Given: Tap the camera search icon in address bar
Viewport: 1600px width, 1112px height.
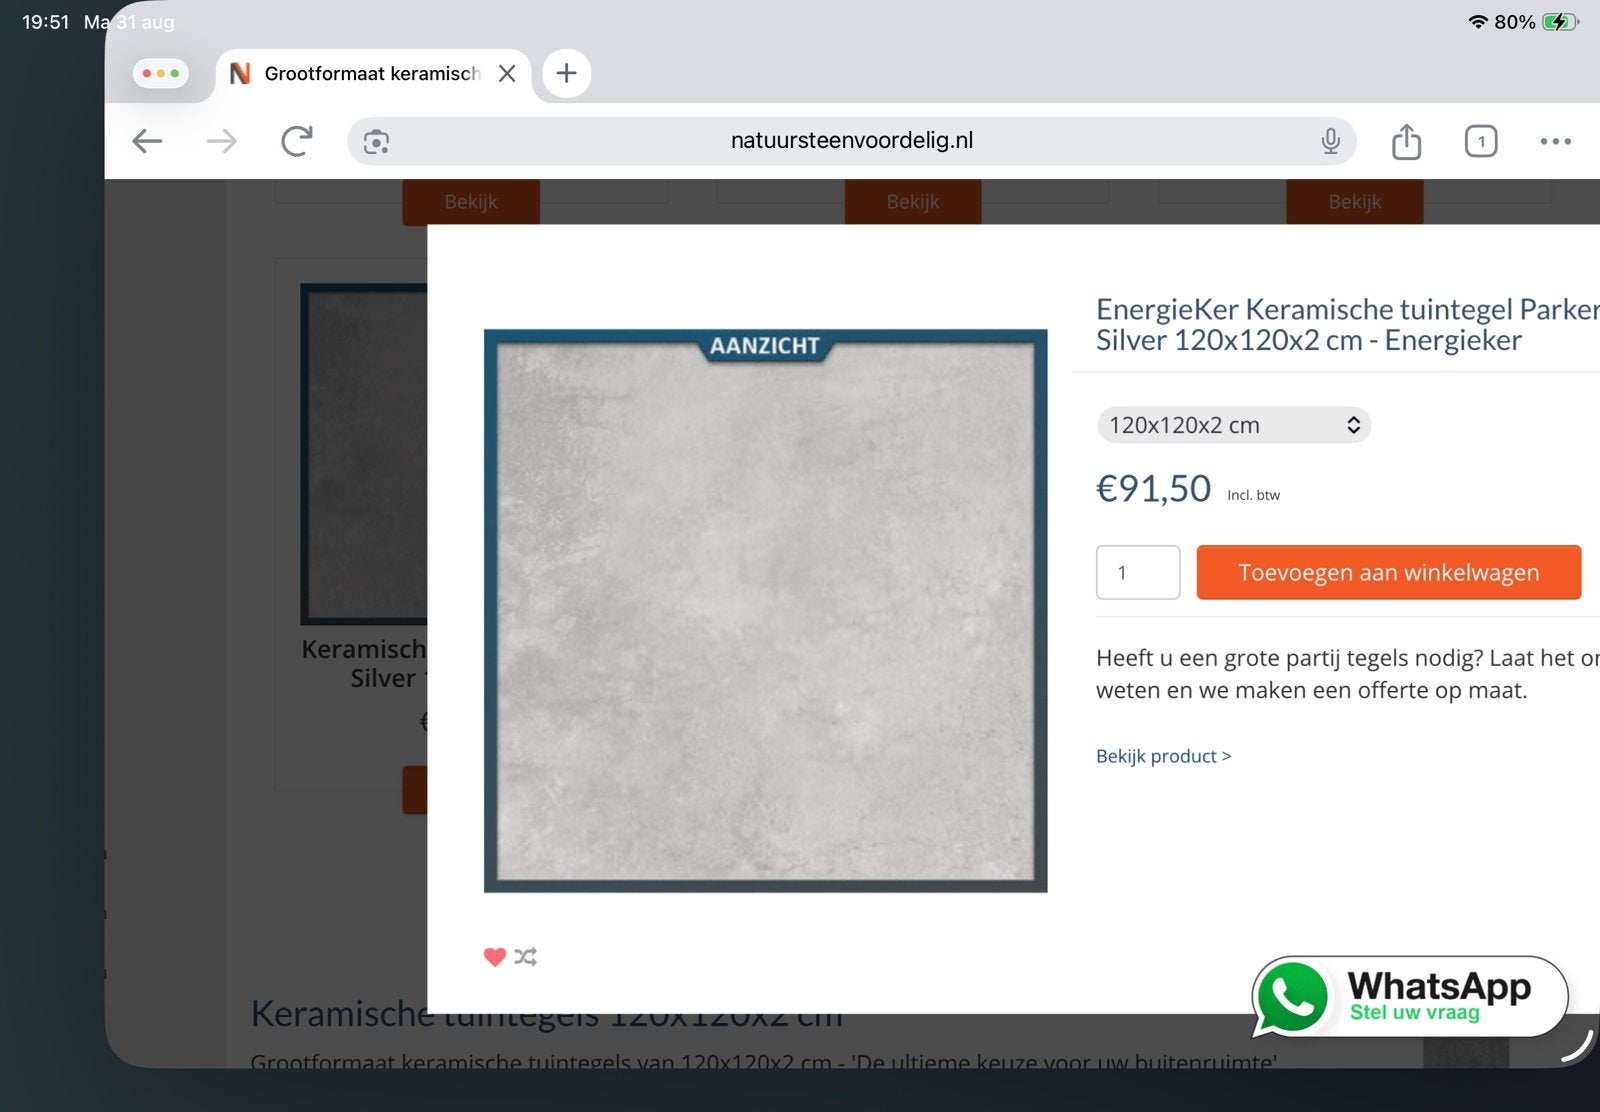Looking at the screenshot, I should tap(376, 142).
